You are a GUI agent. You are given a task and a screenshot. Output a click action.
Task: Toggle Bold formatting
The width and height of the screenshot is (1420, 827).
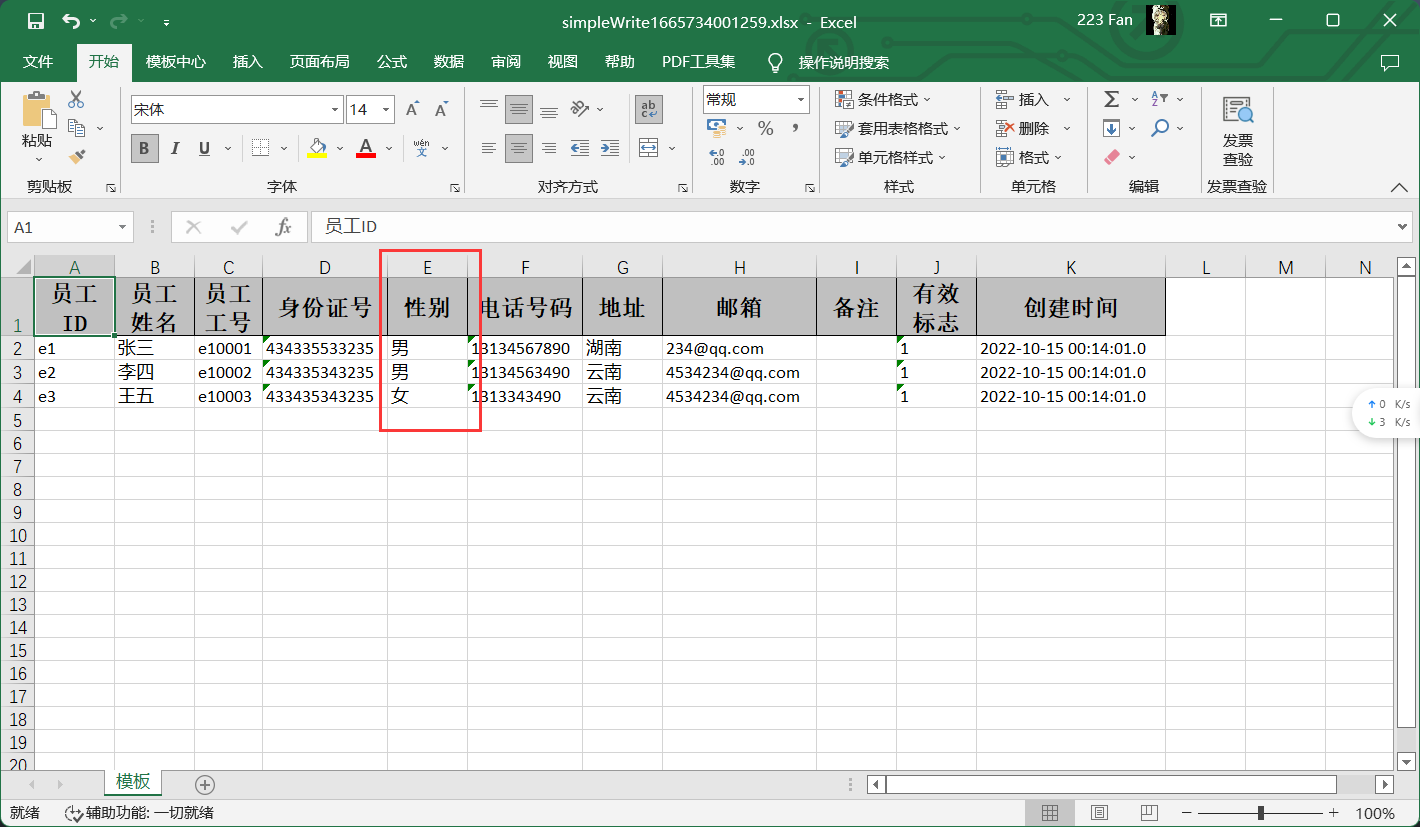[x=144, y=148]
